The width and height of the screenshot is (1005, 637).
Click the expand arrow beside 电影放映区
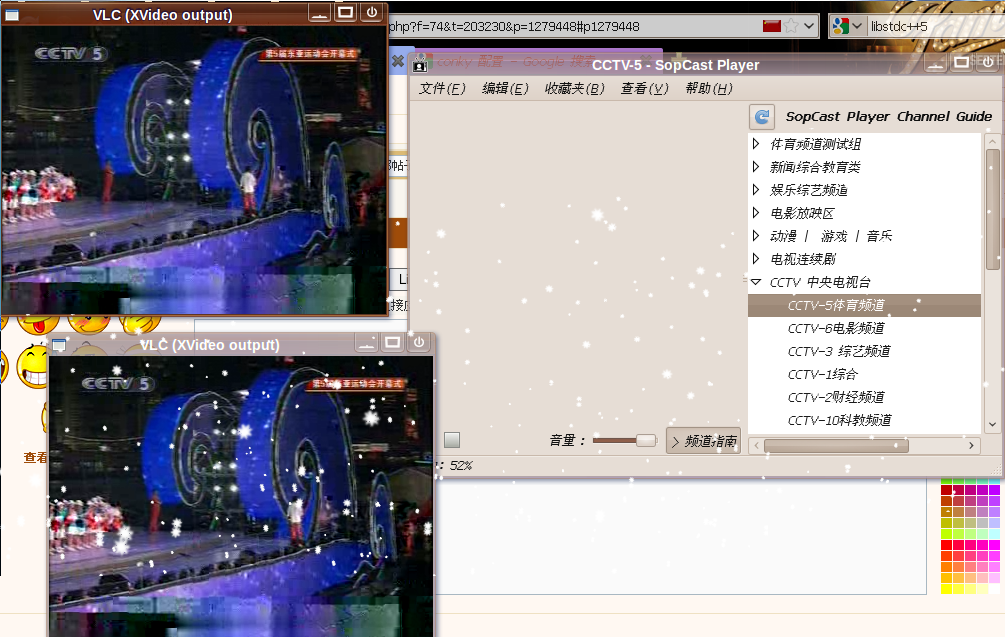[756, 213]
